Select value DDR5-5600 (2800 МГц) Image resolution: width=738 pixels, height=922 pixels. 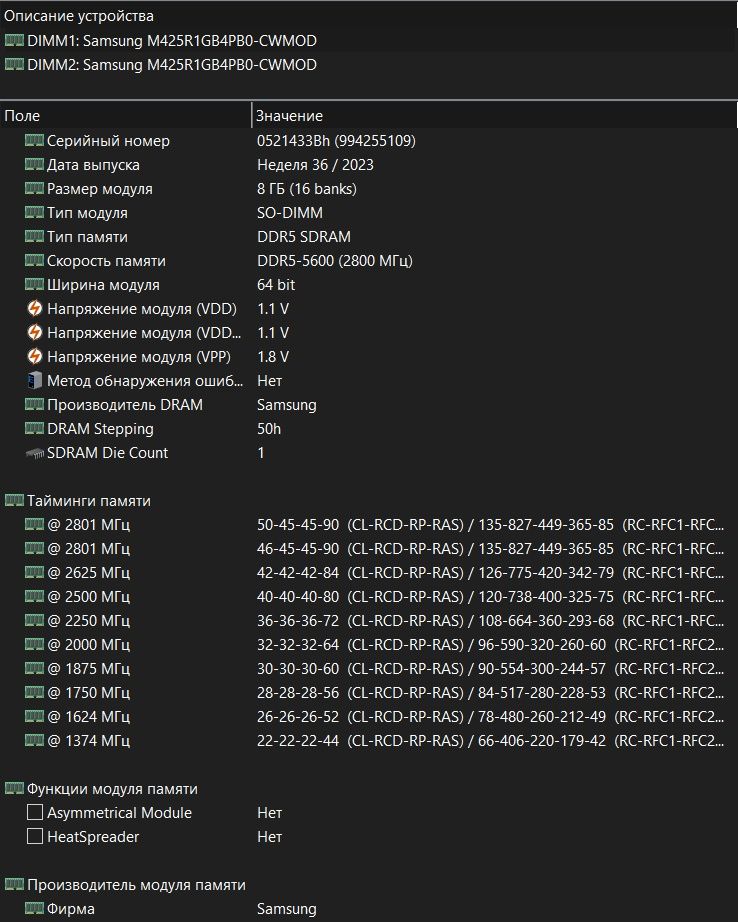click(x=335, y=260)
